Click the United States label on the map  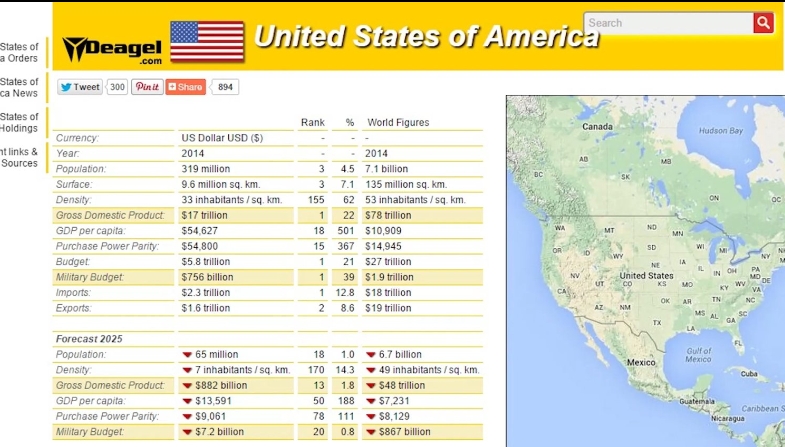[x=646, y=275]
